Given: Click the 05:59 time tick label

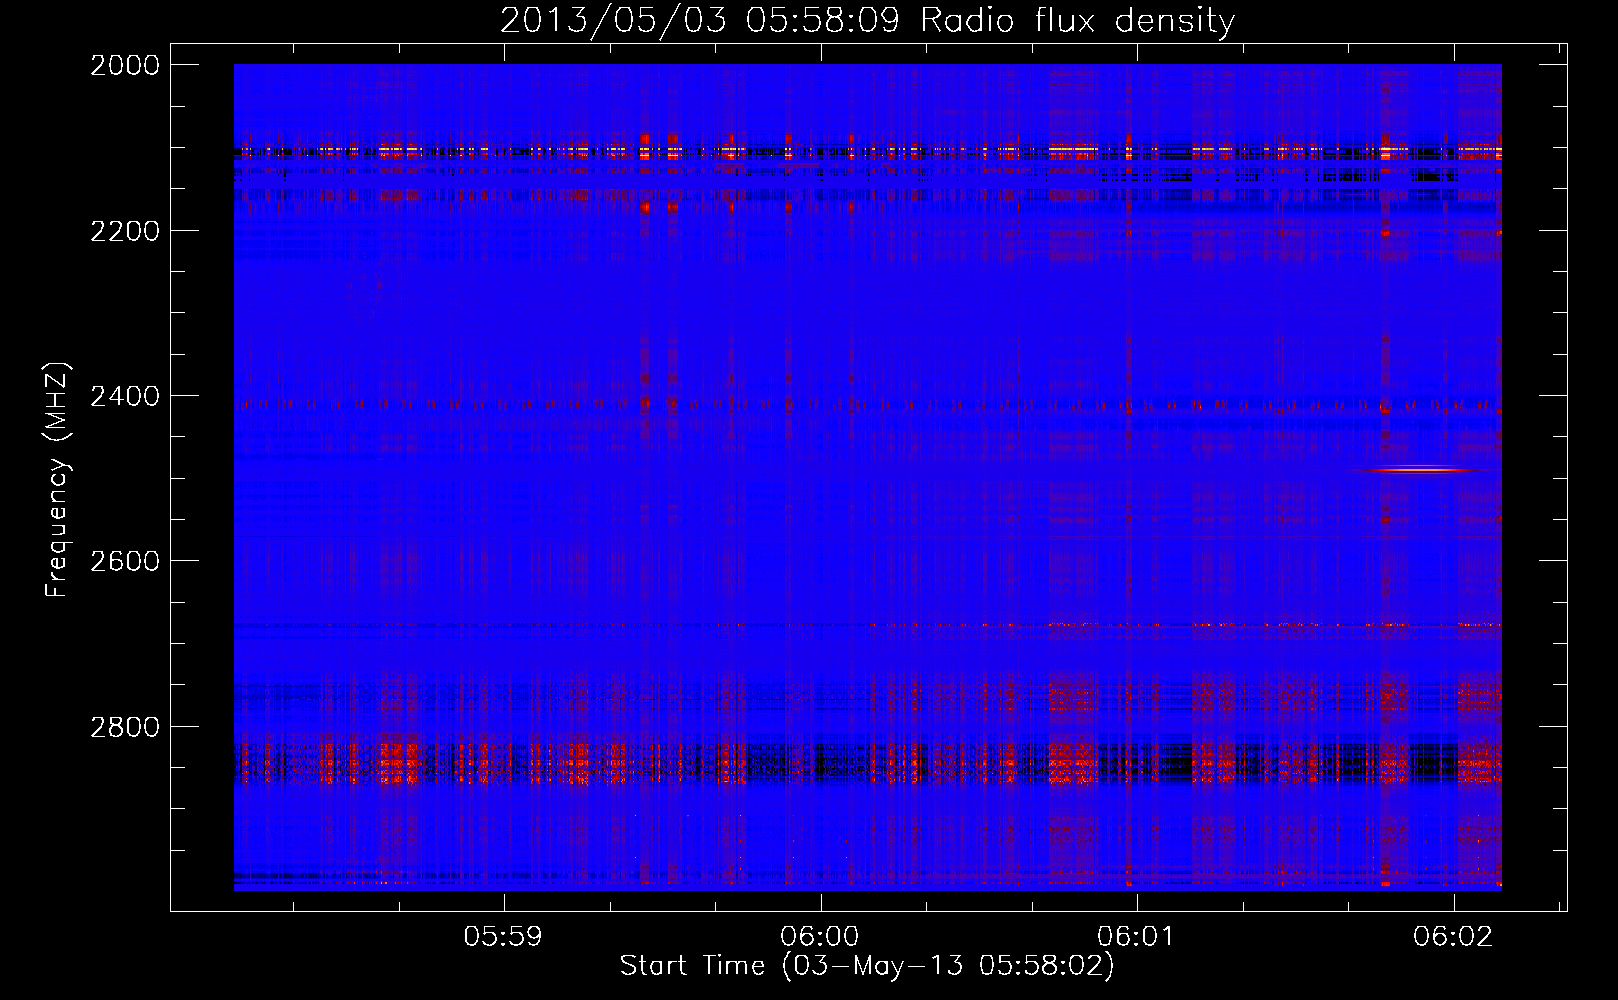Looking at the screenshot, I should pos(504,937).
